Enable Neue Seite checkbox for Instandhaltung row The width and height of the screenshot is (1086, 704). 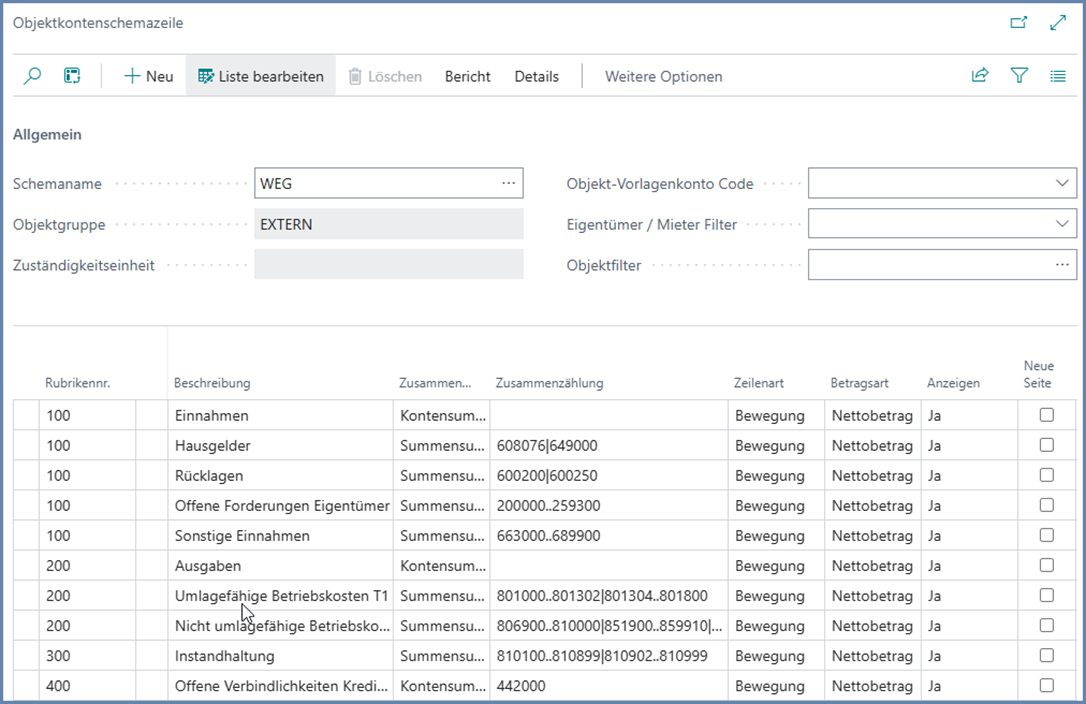1046,655
